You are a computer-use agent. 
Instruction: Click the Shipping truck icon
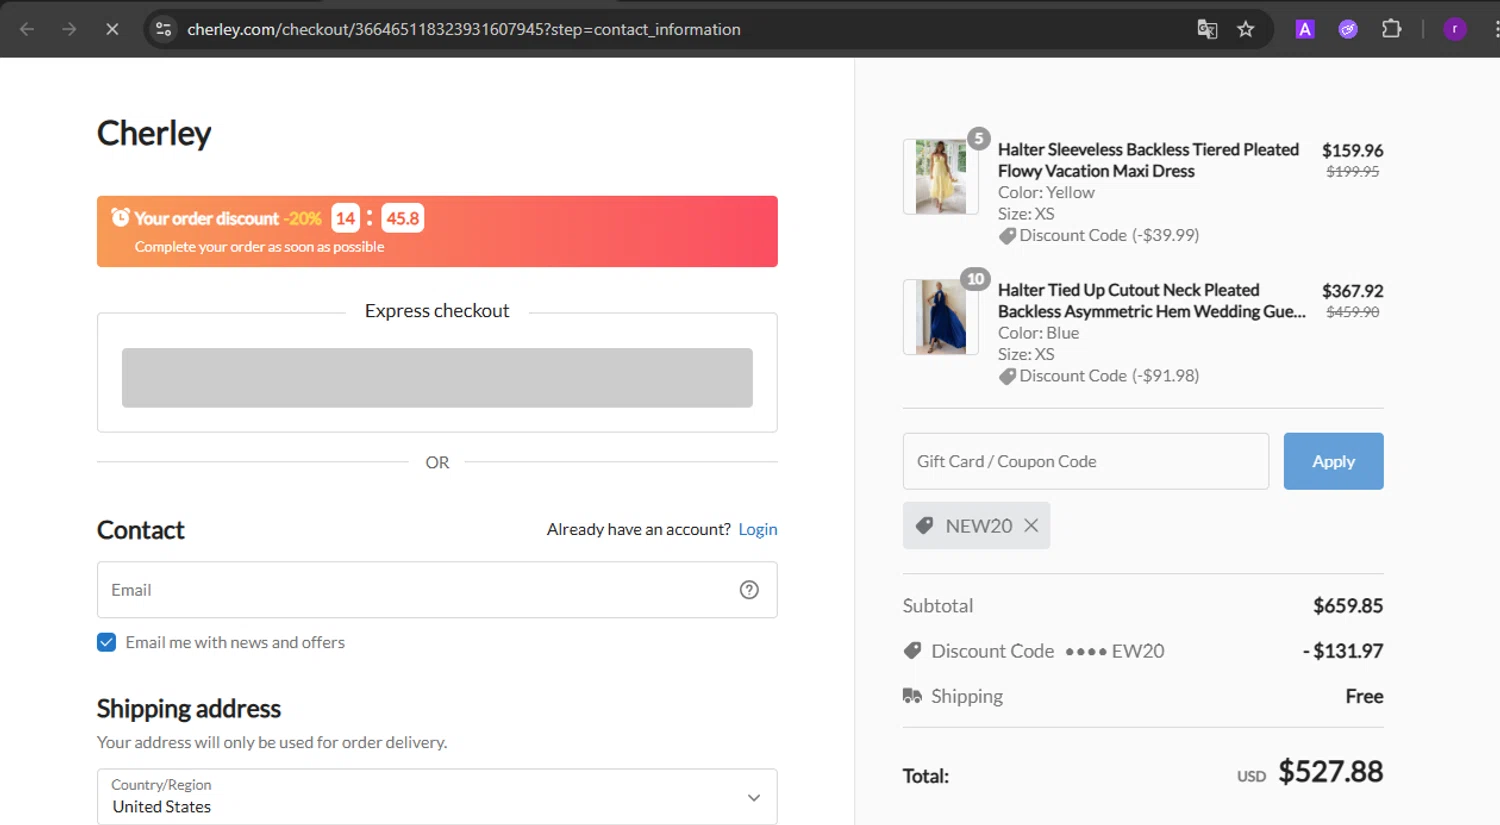912,696
